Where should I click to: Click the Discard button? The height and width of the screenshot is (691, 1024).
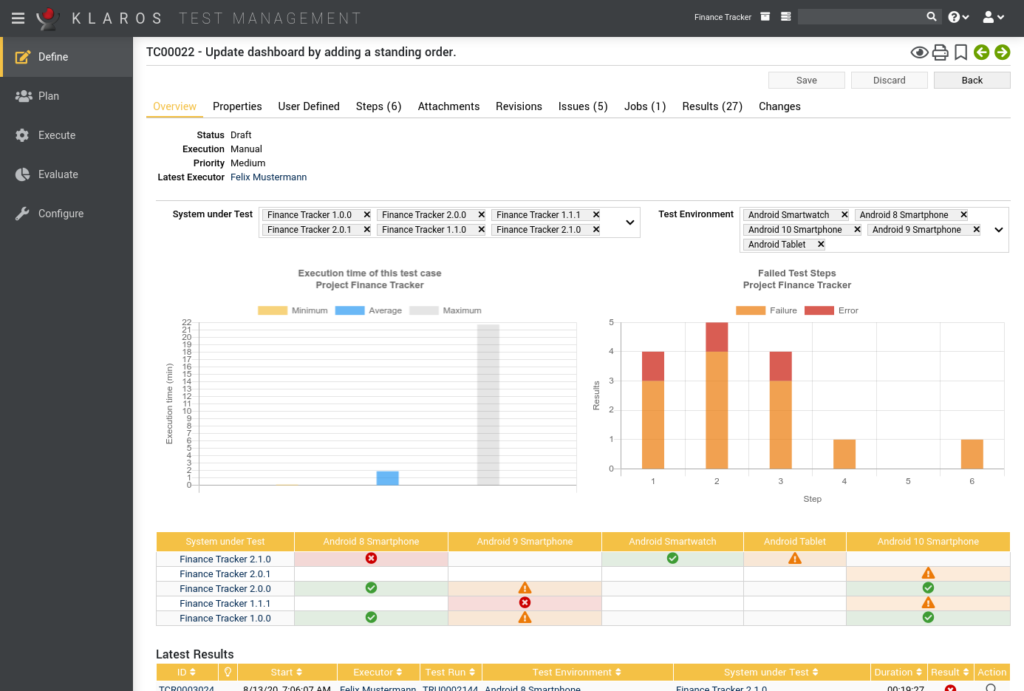pos(889,80)
